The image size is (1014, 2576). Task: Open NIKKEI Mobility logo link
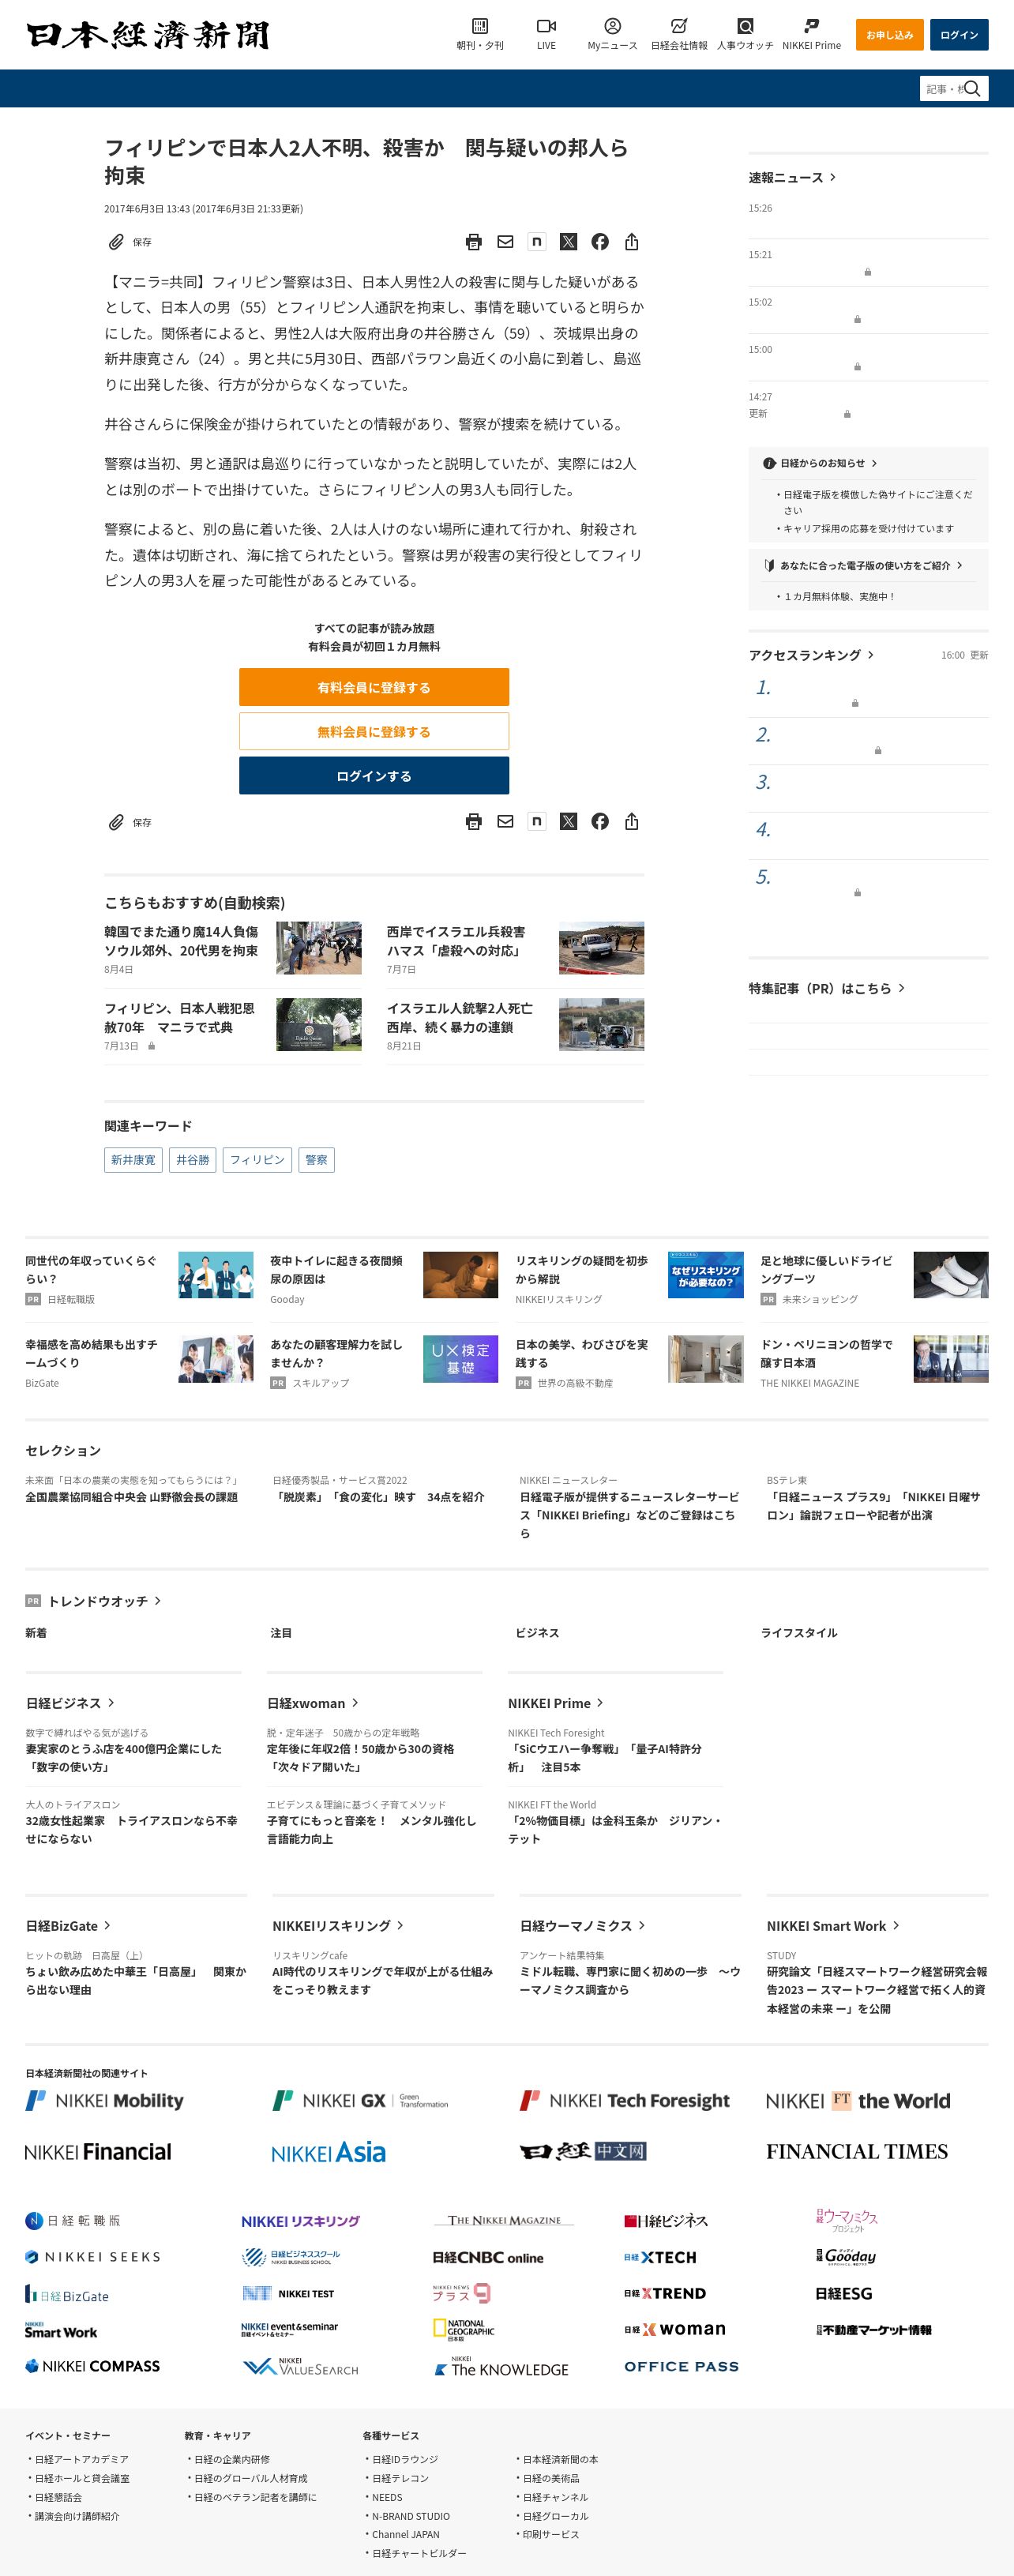click(105, 2101)
